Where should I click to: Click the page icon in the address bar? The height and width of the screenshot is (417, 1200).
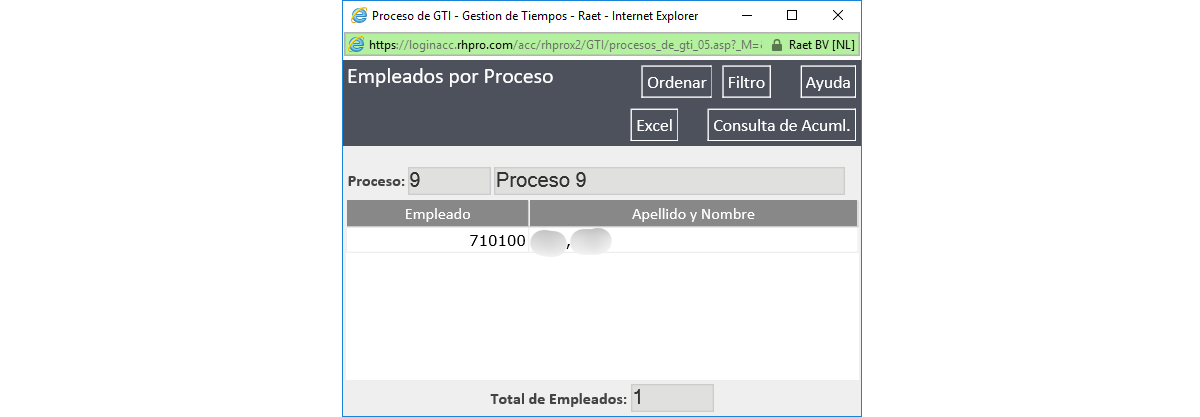pos(356,45)
